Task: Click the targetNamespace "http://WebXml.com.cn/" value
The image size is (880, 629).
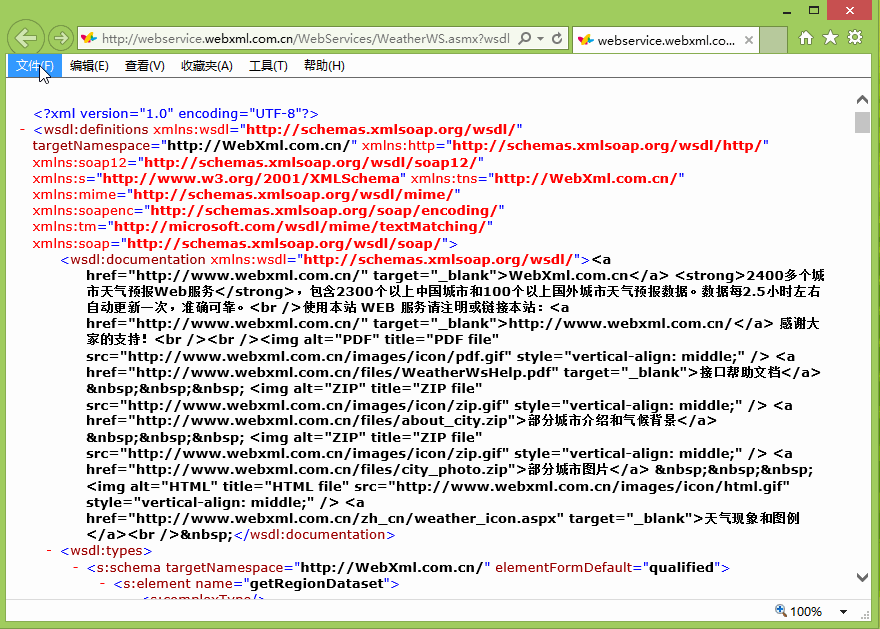Action: (x=259, y=146)
